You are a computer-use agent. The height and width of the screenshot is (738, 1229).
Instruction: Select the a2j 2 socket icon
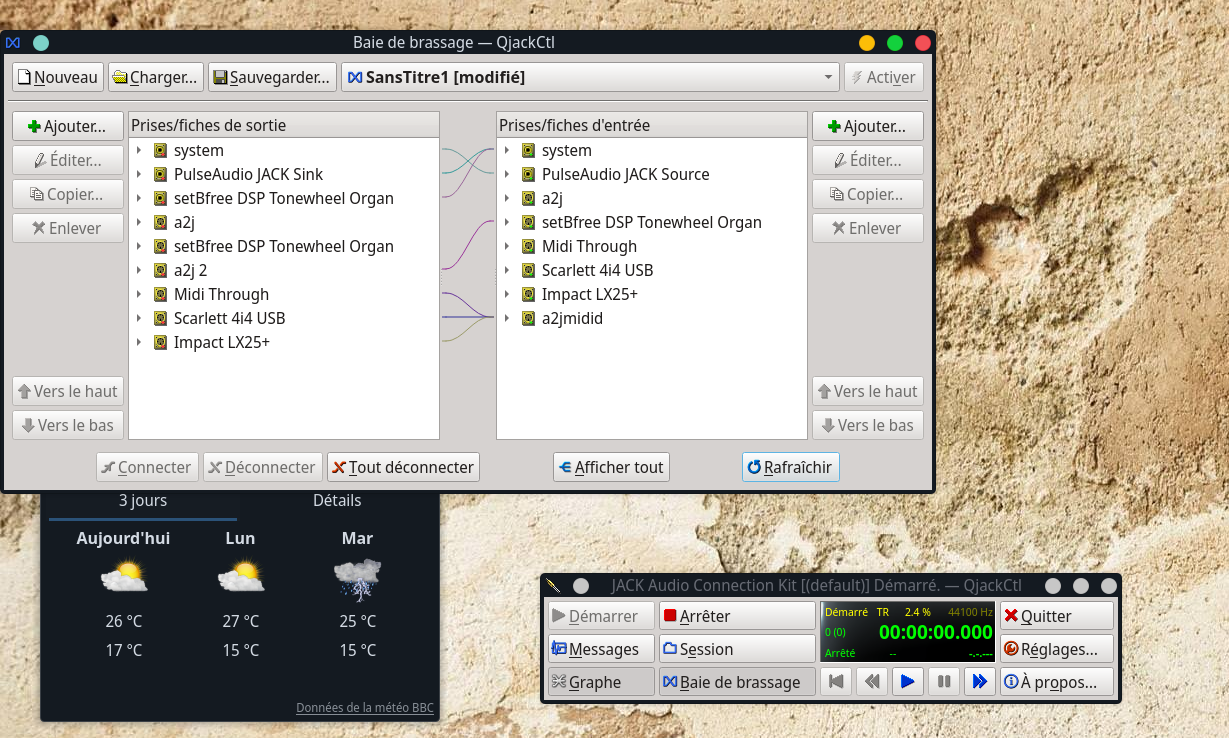pyautogui.click(x=160, y=270)
